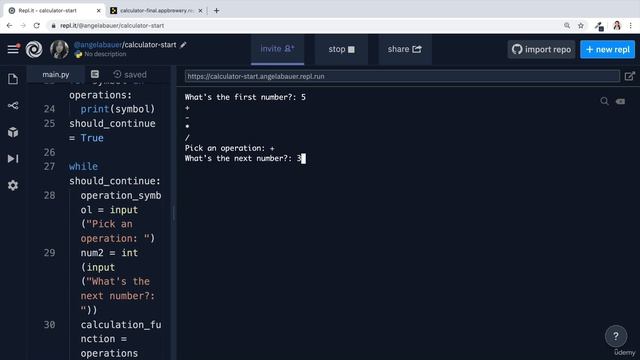The height and width of the screenshot is (360, 640).
Task: Open the Files panel icon
Action: pos(13,79)
